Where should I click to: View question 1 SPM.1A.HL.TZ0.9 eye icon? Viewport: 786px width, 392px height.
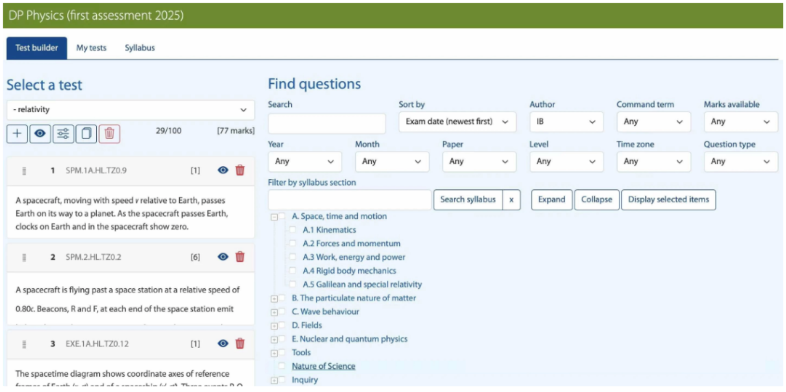(x=223, y=170)
